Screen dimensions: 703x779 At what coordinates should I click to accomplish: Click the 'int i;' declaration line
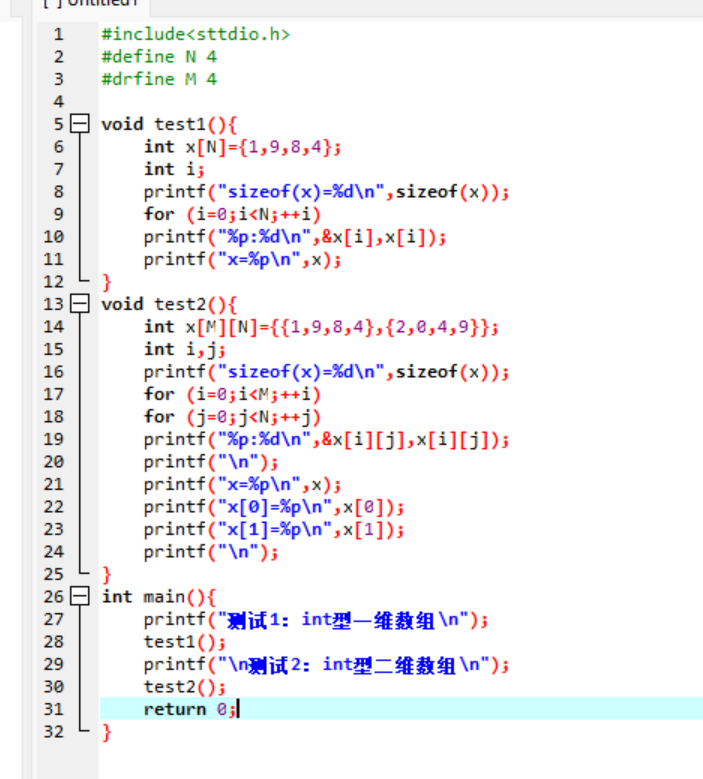174,169
